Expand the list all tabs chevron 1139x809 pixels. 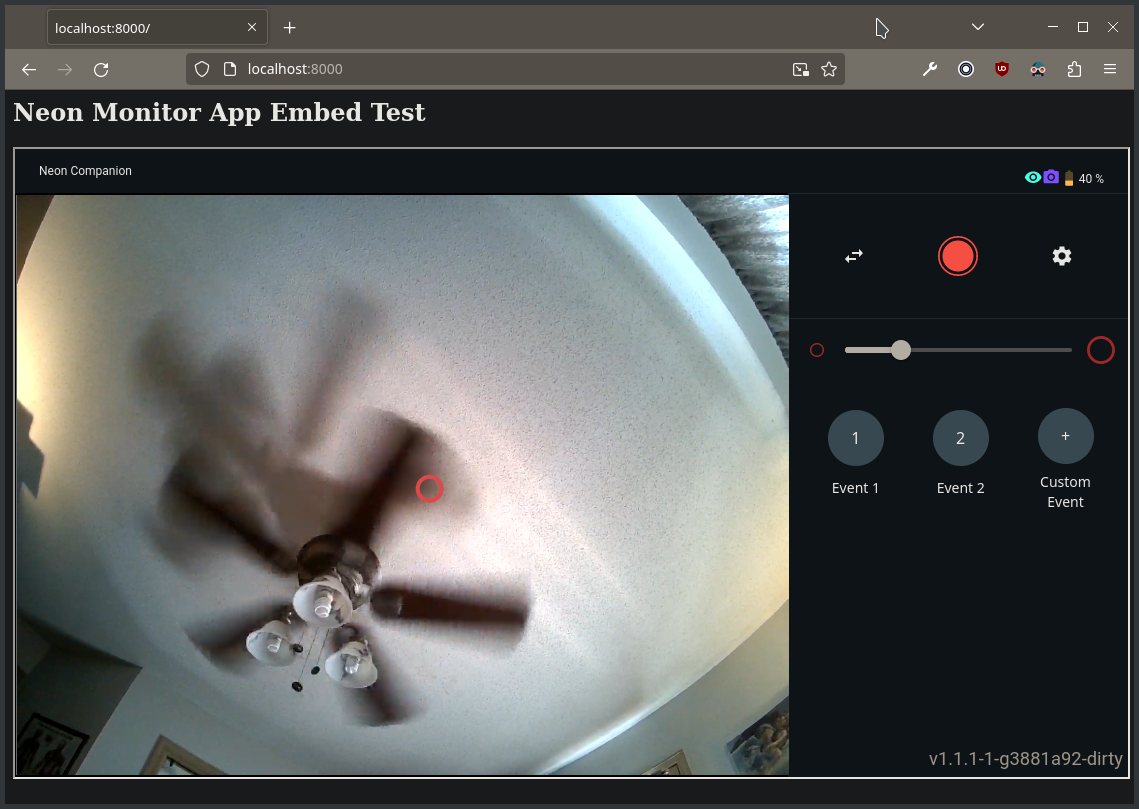(x=978, y=27)
